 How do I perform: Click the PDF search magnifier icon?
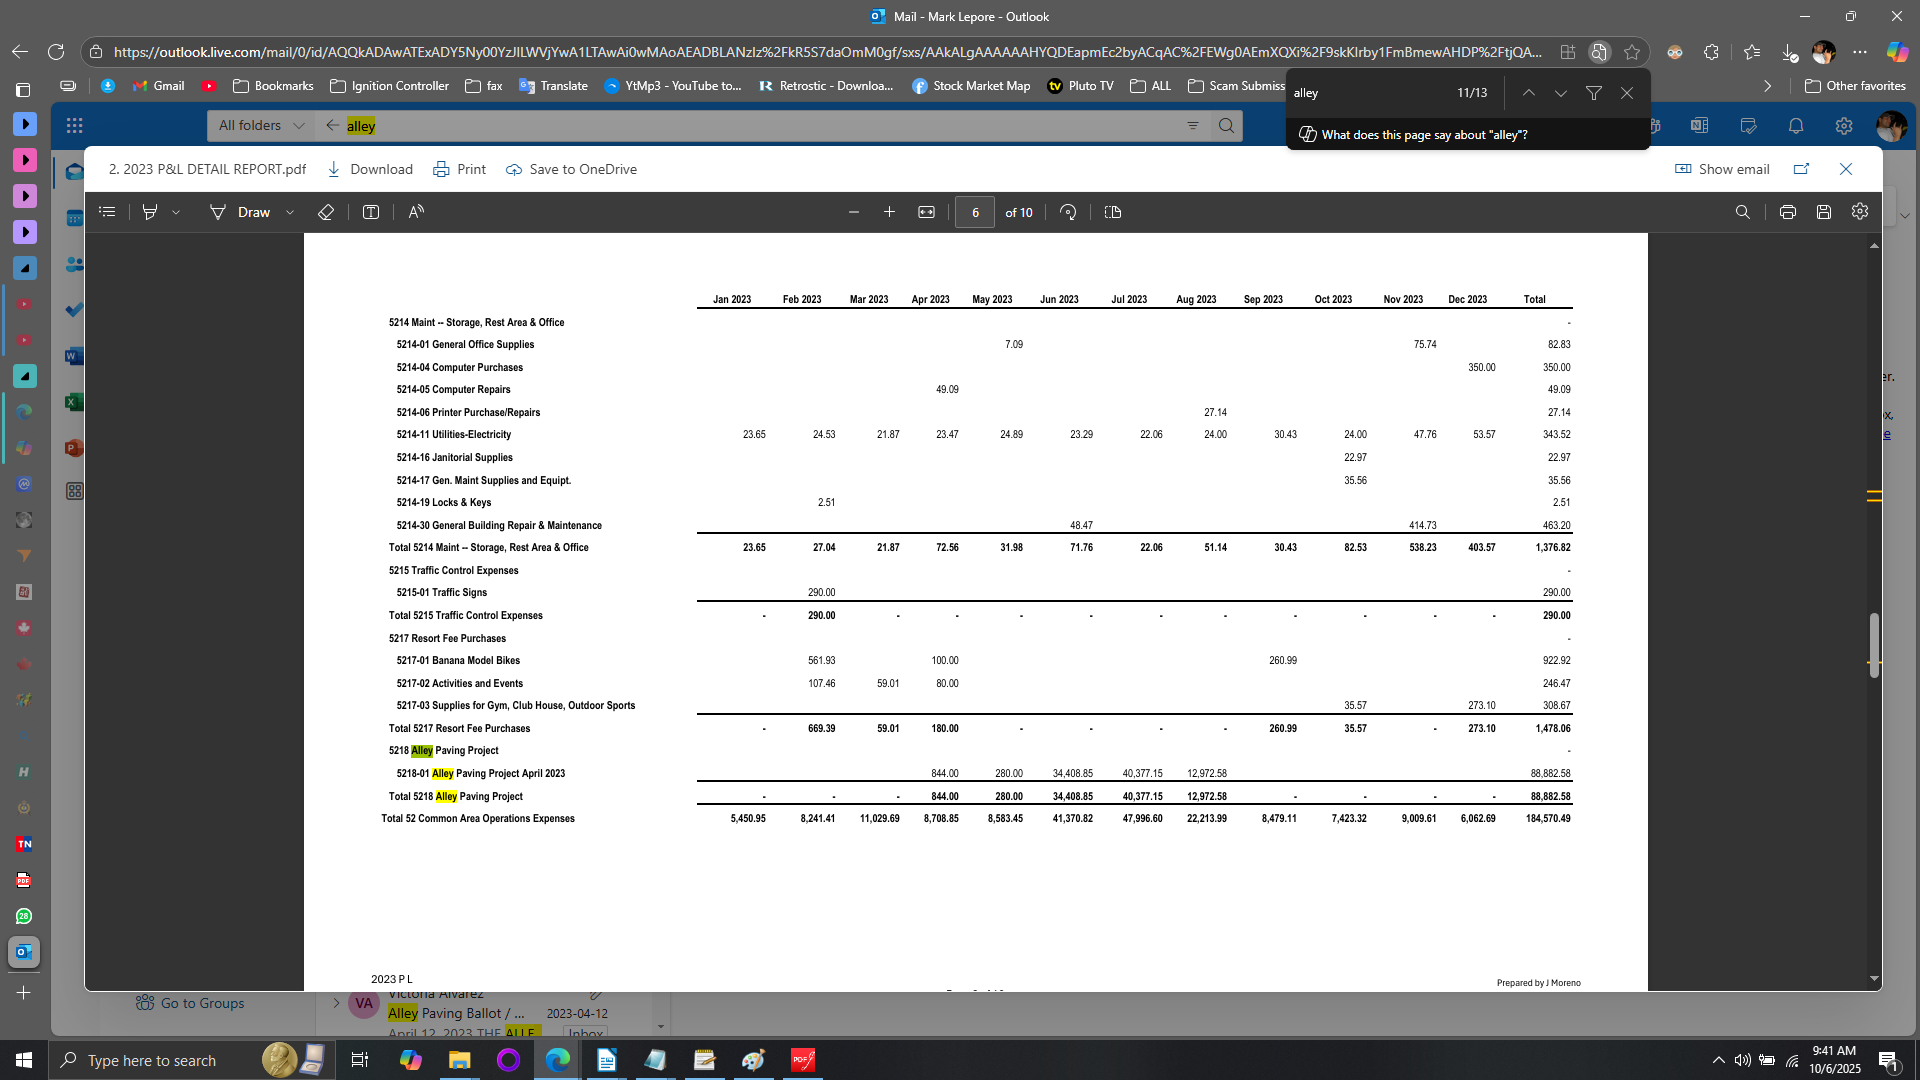point(1742,212)
